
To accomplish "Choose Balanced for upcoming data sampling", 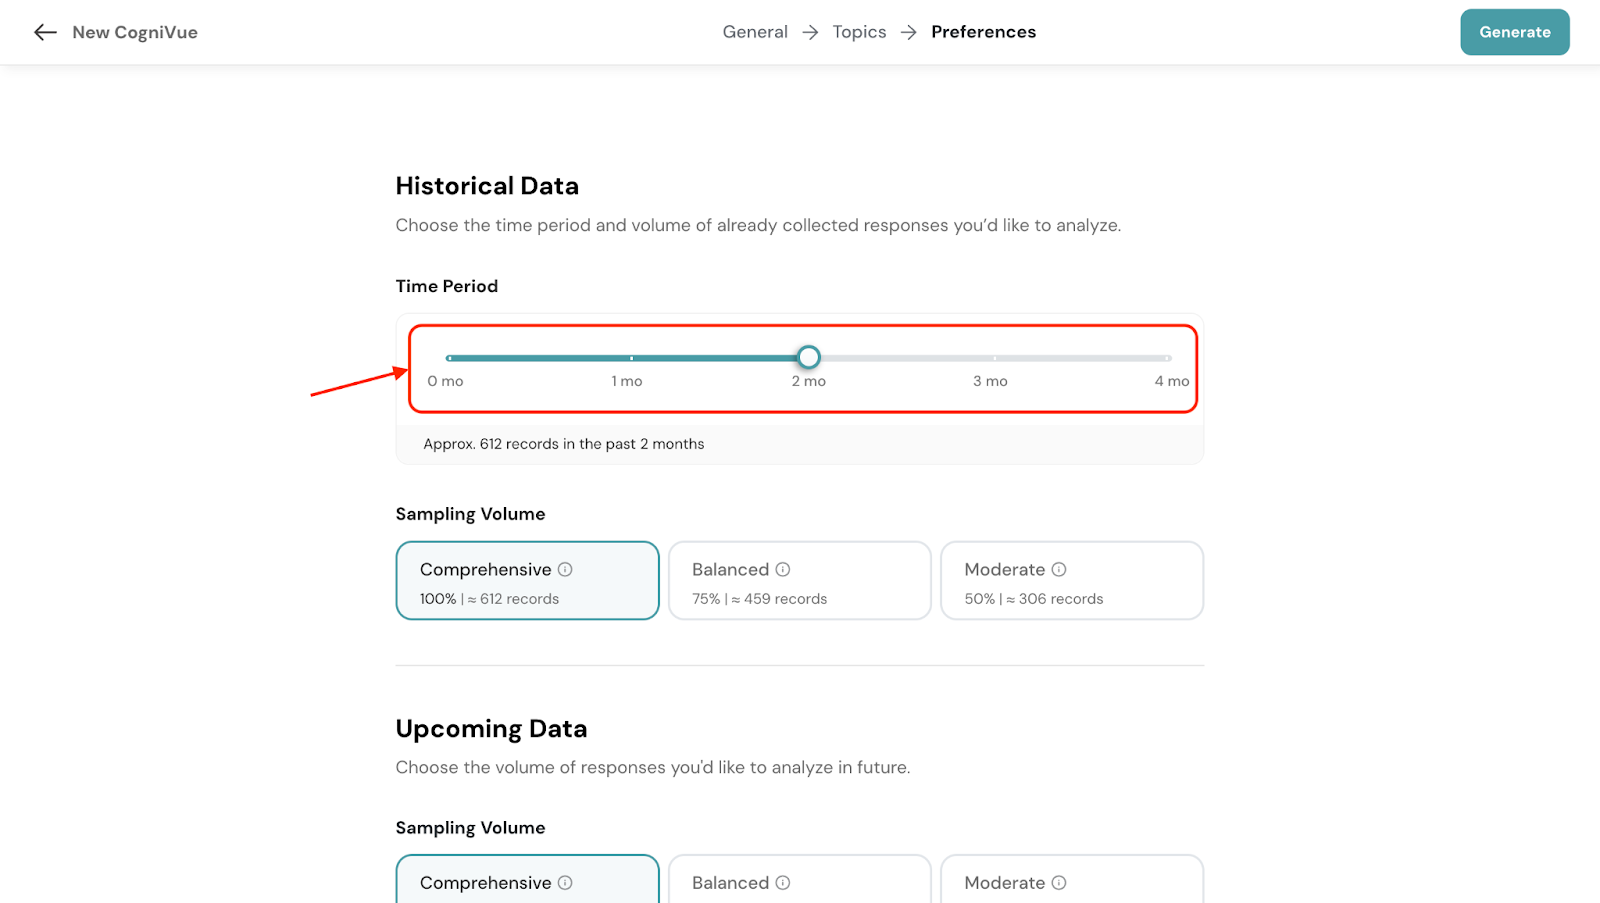I will coord(799,881).
